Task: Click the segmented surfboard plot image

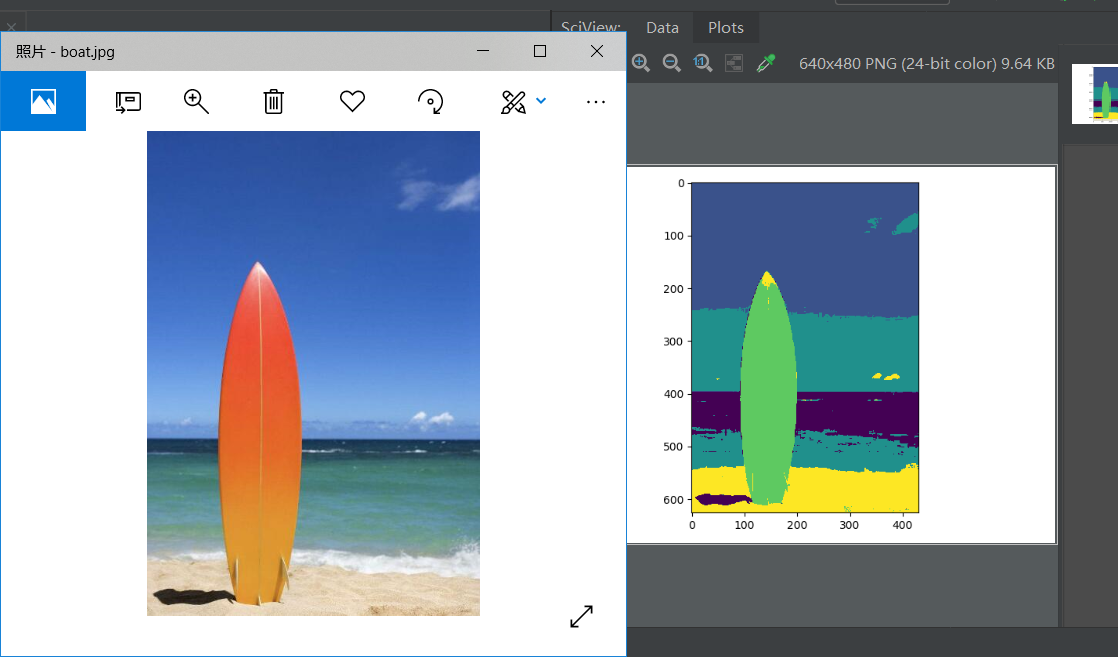Action: coord(805,347)
